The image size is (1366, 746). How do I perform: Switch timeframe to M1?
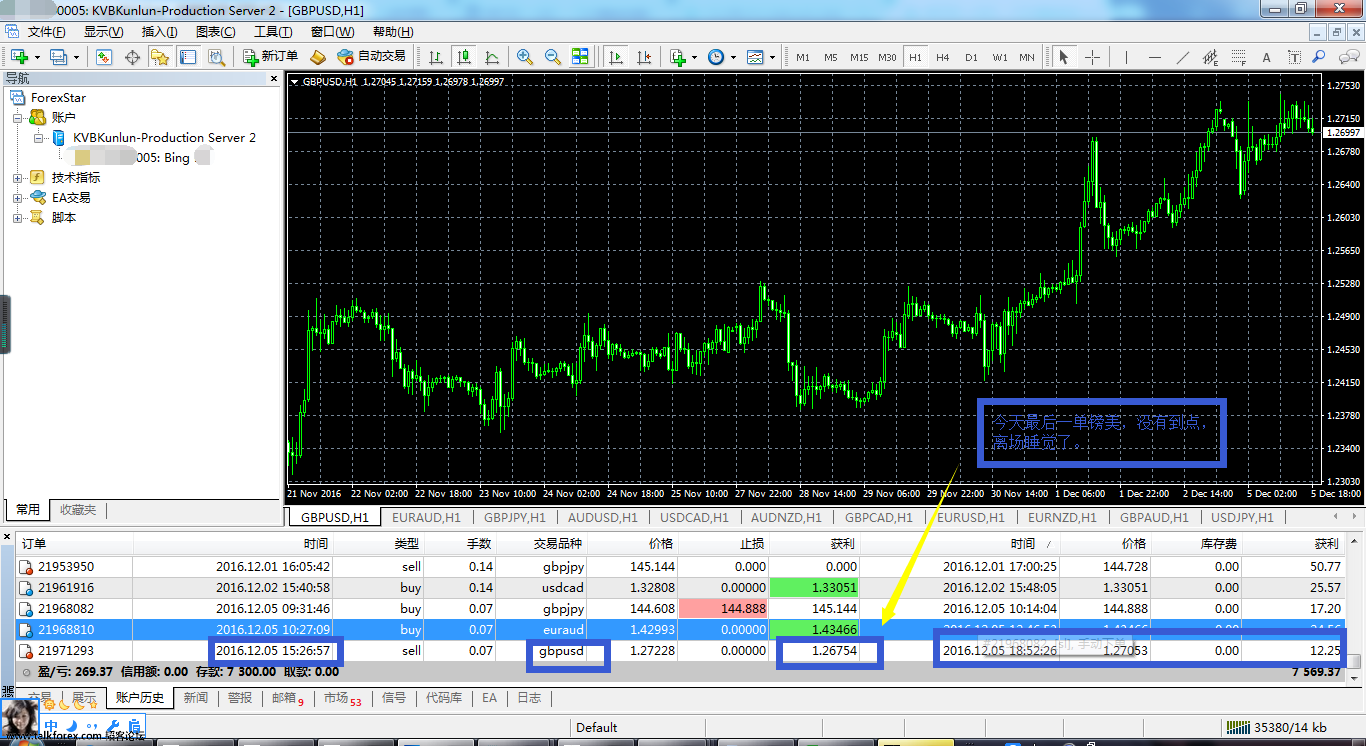pos(803,57)
